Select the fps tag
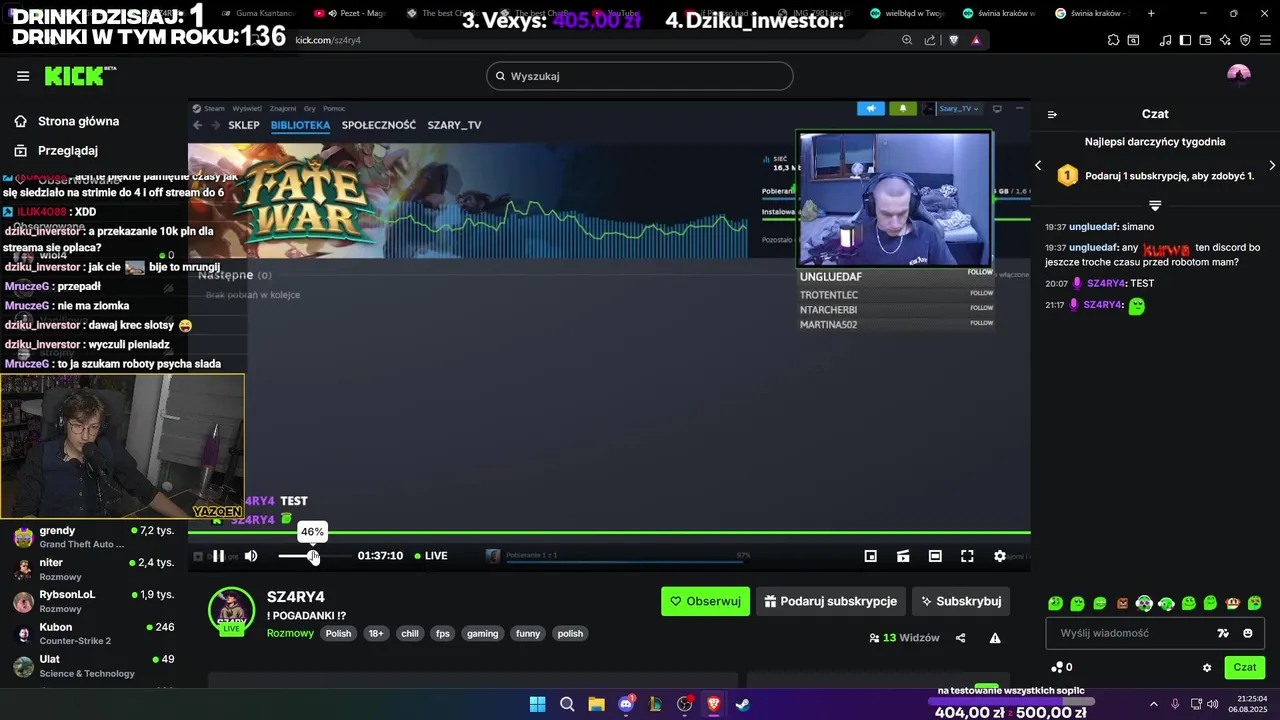The image size is (1280, 720). click(x=443, y=633)
